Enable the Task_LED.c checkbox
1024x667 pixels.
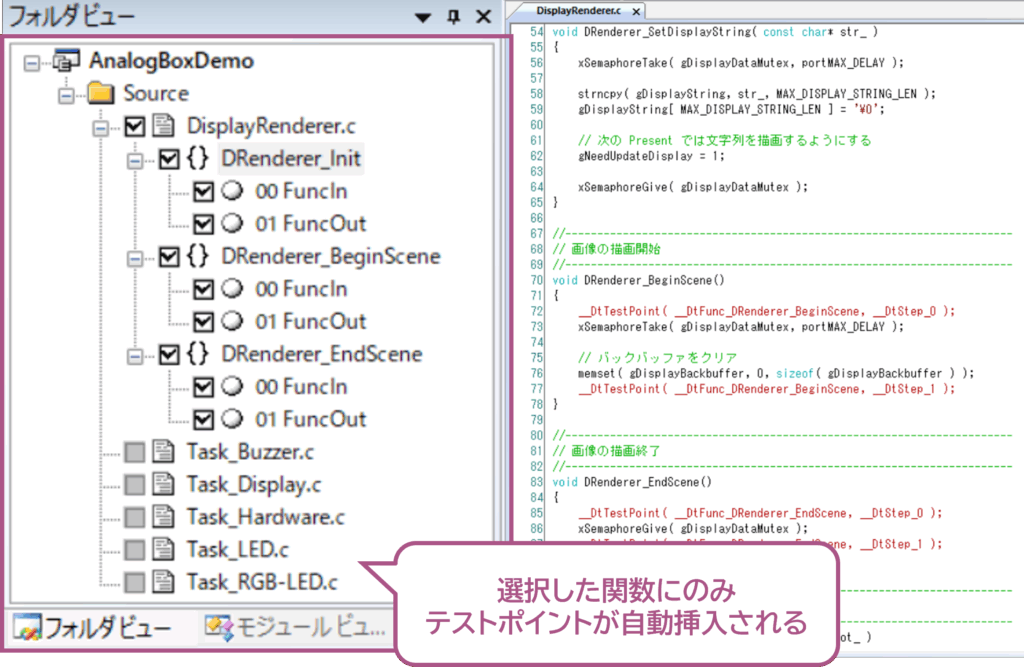click(x=135, y=549)
